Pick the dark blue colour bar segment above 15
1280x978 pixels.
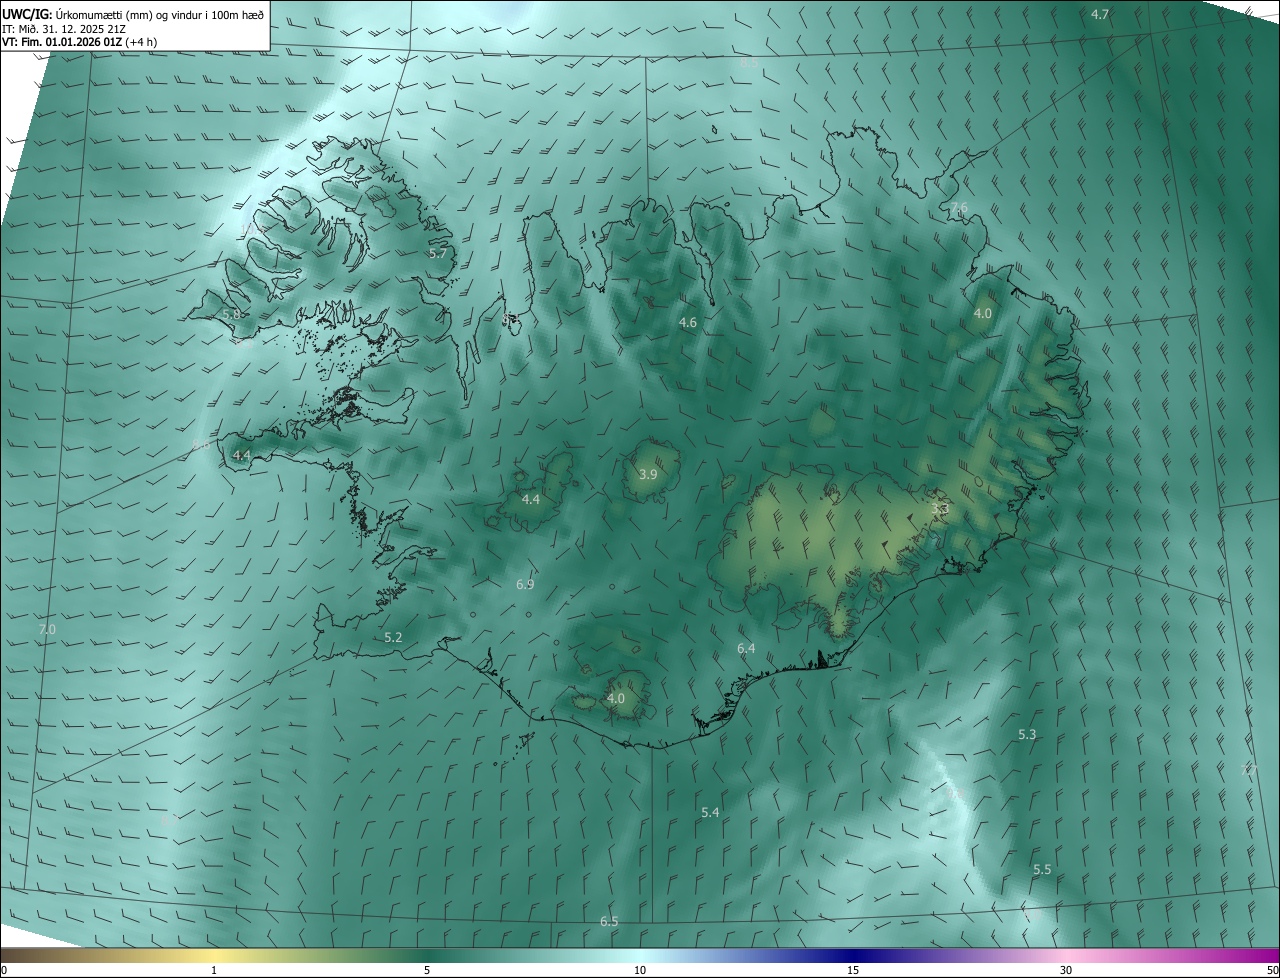pos(853,955)
